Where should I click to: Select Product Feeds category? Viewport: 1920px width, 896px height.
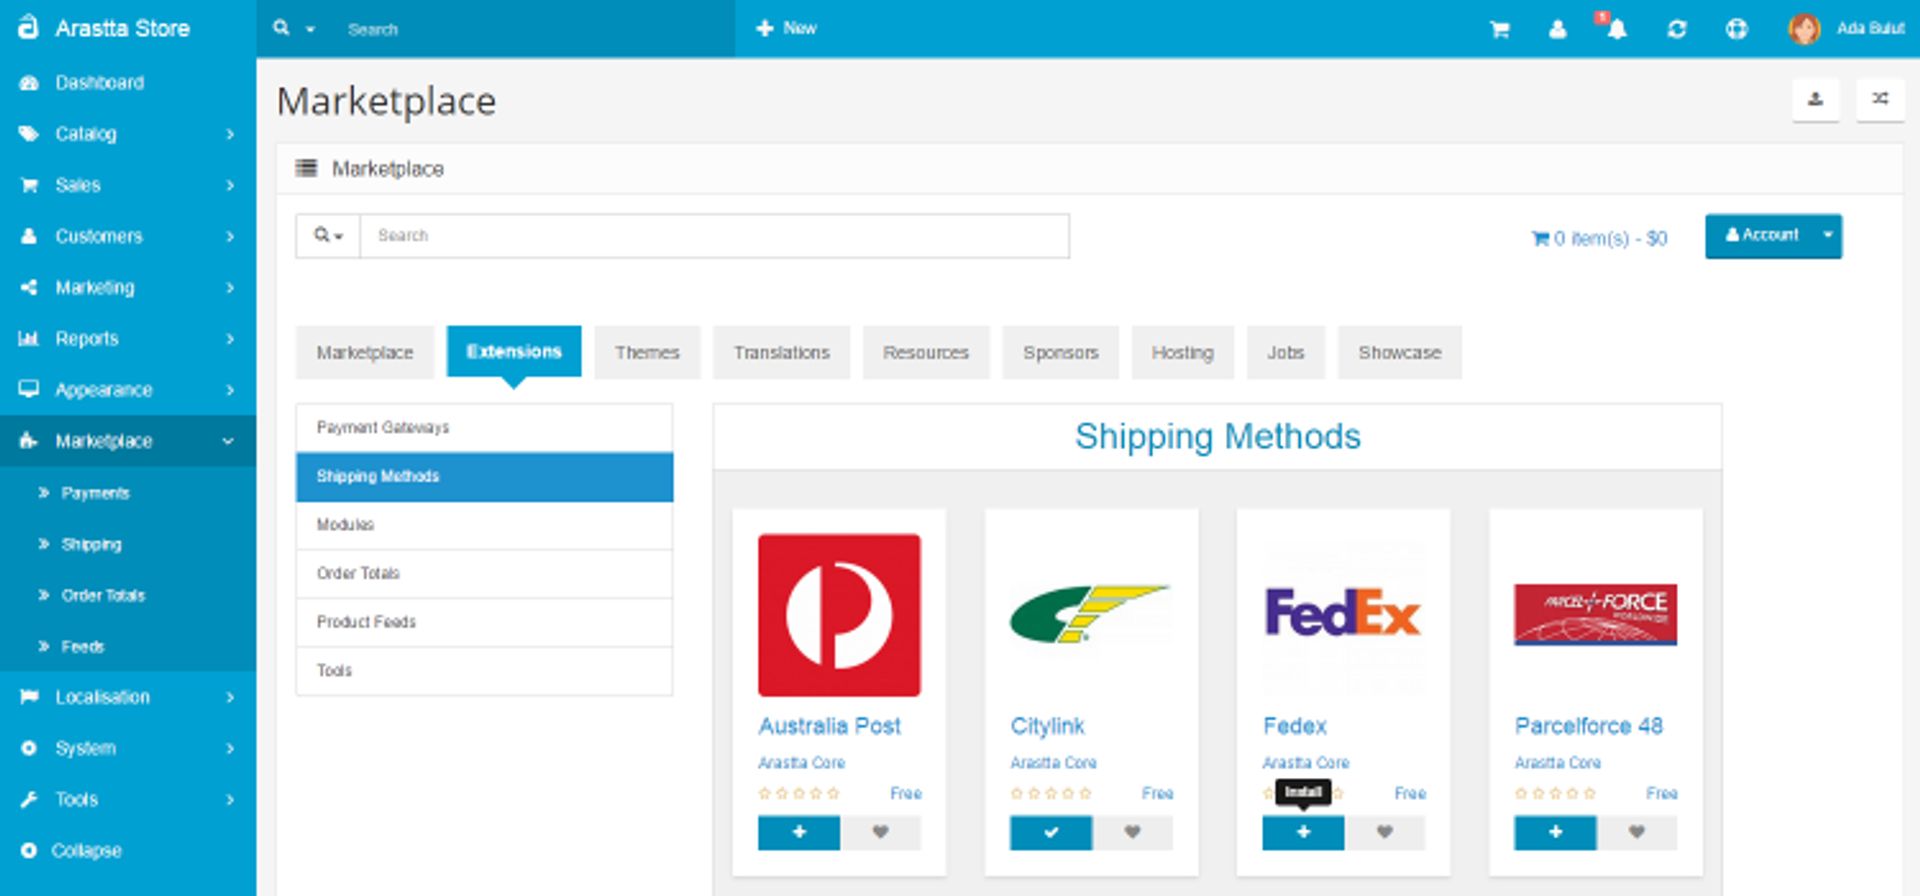(484, 622)
